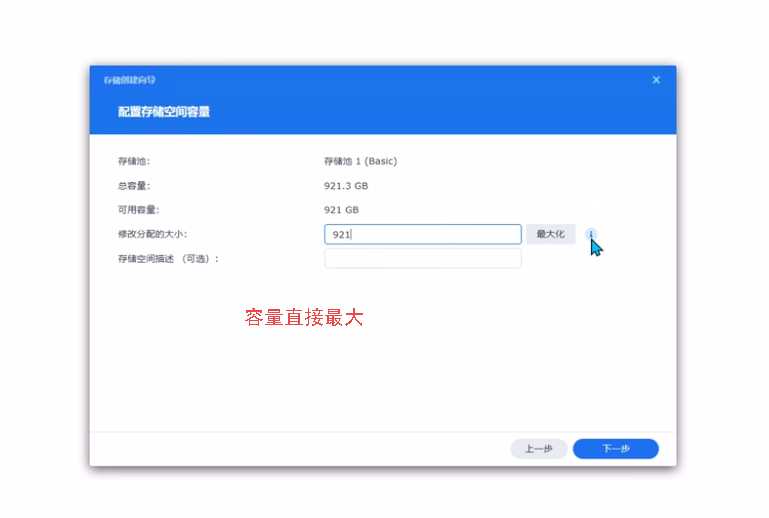Click the 存储池 label
This screenshot has width=769, height=518.
point(134,161)
